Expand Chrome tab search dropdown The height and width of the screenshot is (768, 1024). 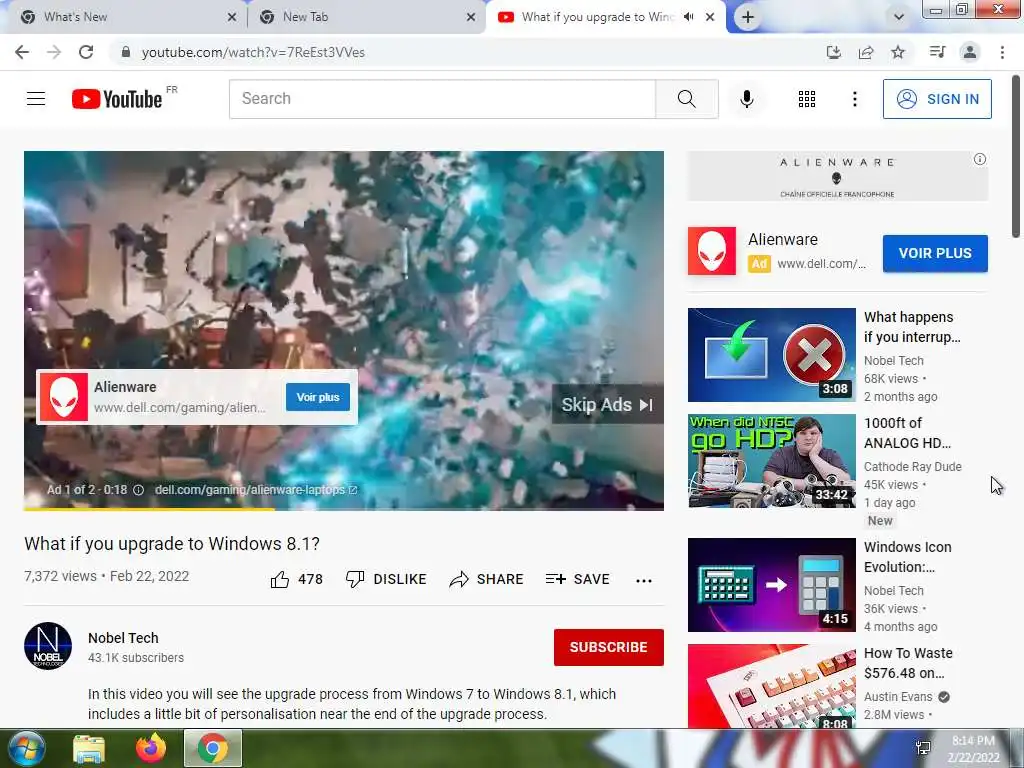point(899,17)
